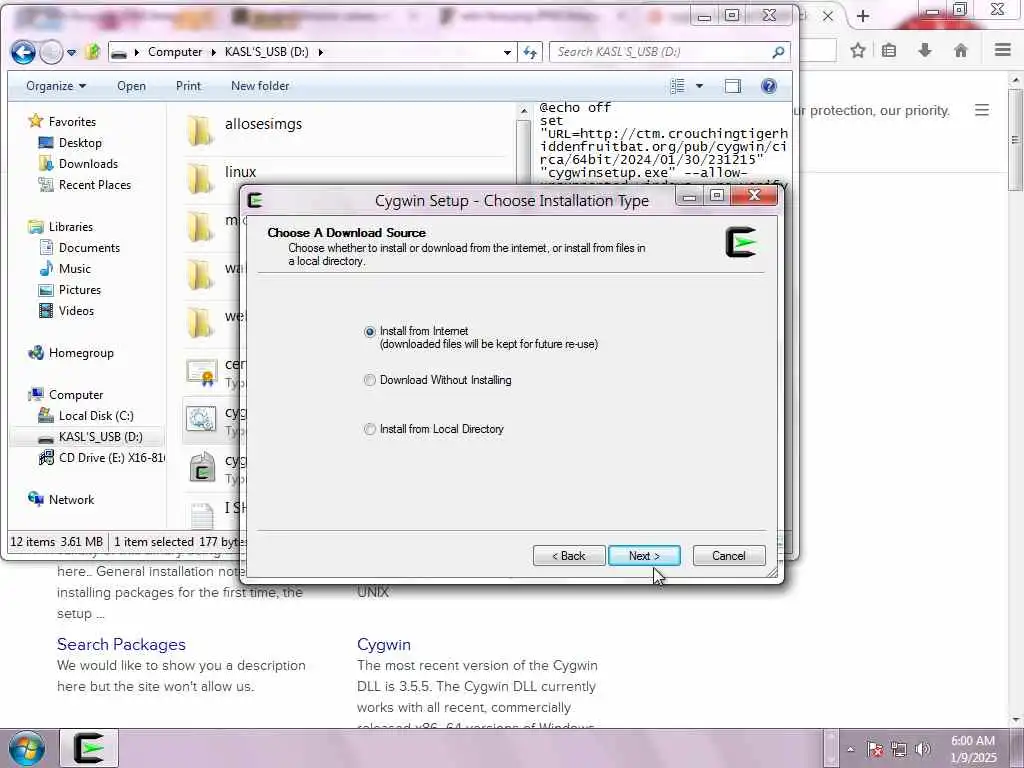Click taskbar clock showing 6:00 AM
Screen dimensions: 1024x768
pos(973,749)
